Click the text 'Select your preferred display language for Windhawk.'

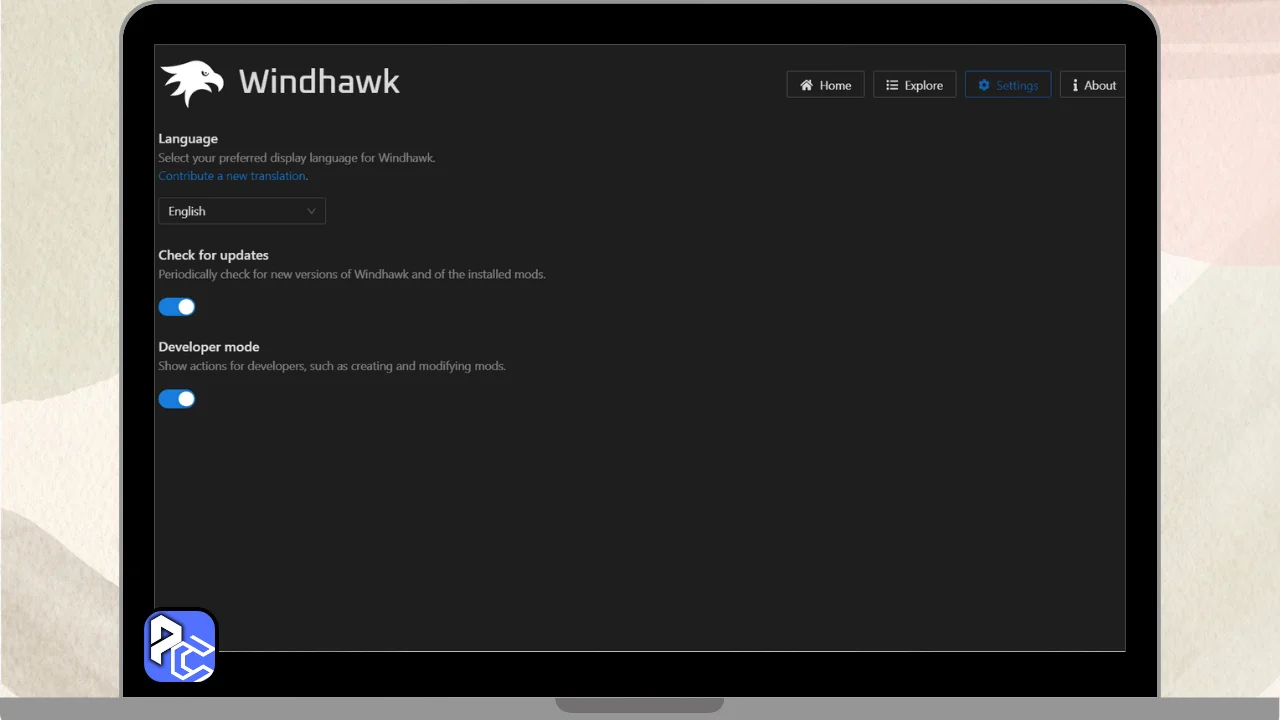297,158
